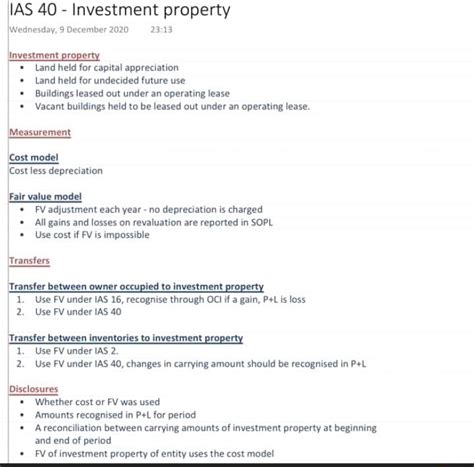Click the Vacant buildings held to be leased line

tap(172, 107)
